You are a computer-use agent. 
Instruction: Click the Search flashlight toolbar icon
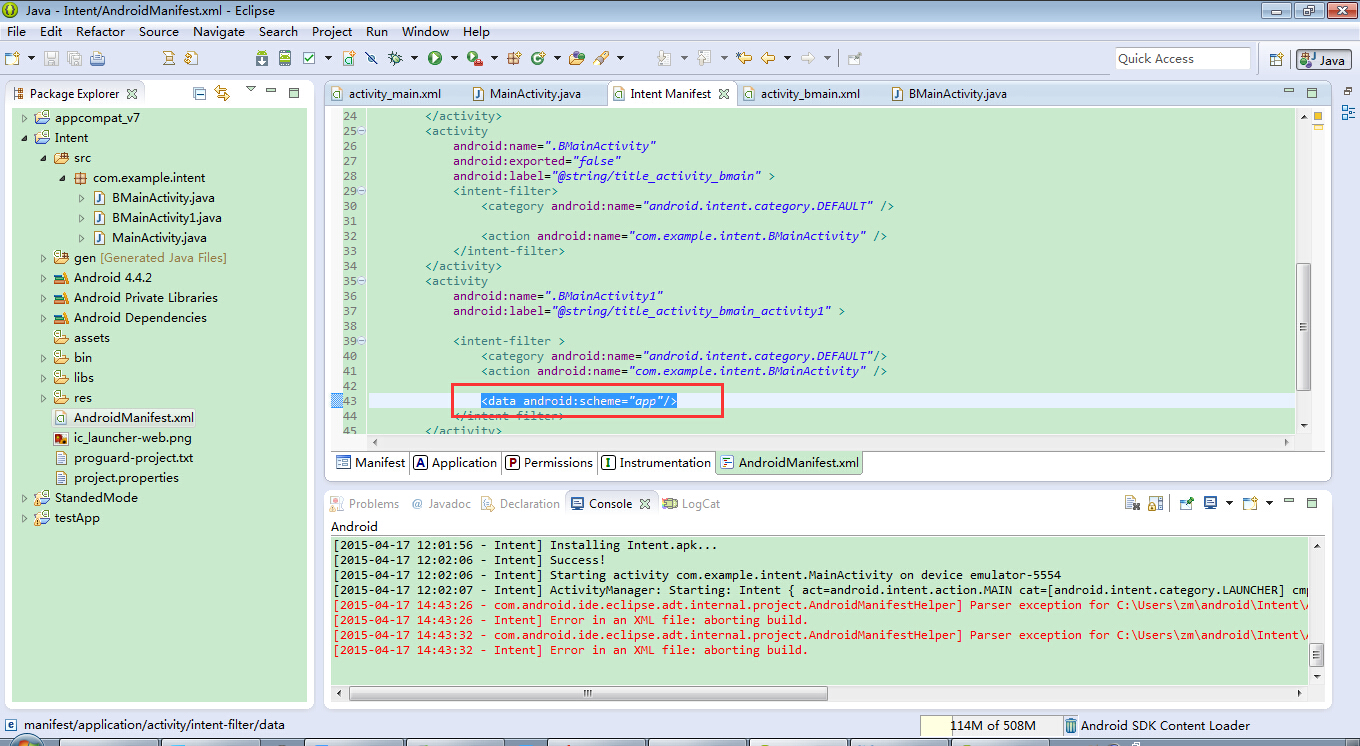(602, 58)
